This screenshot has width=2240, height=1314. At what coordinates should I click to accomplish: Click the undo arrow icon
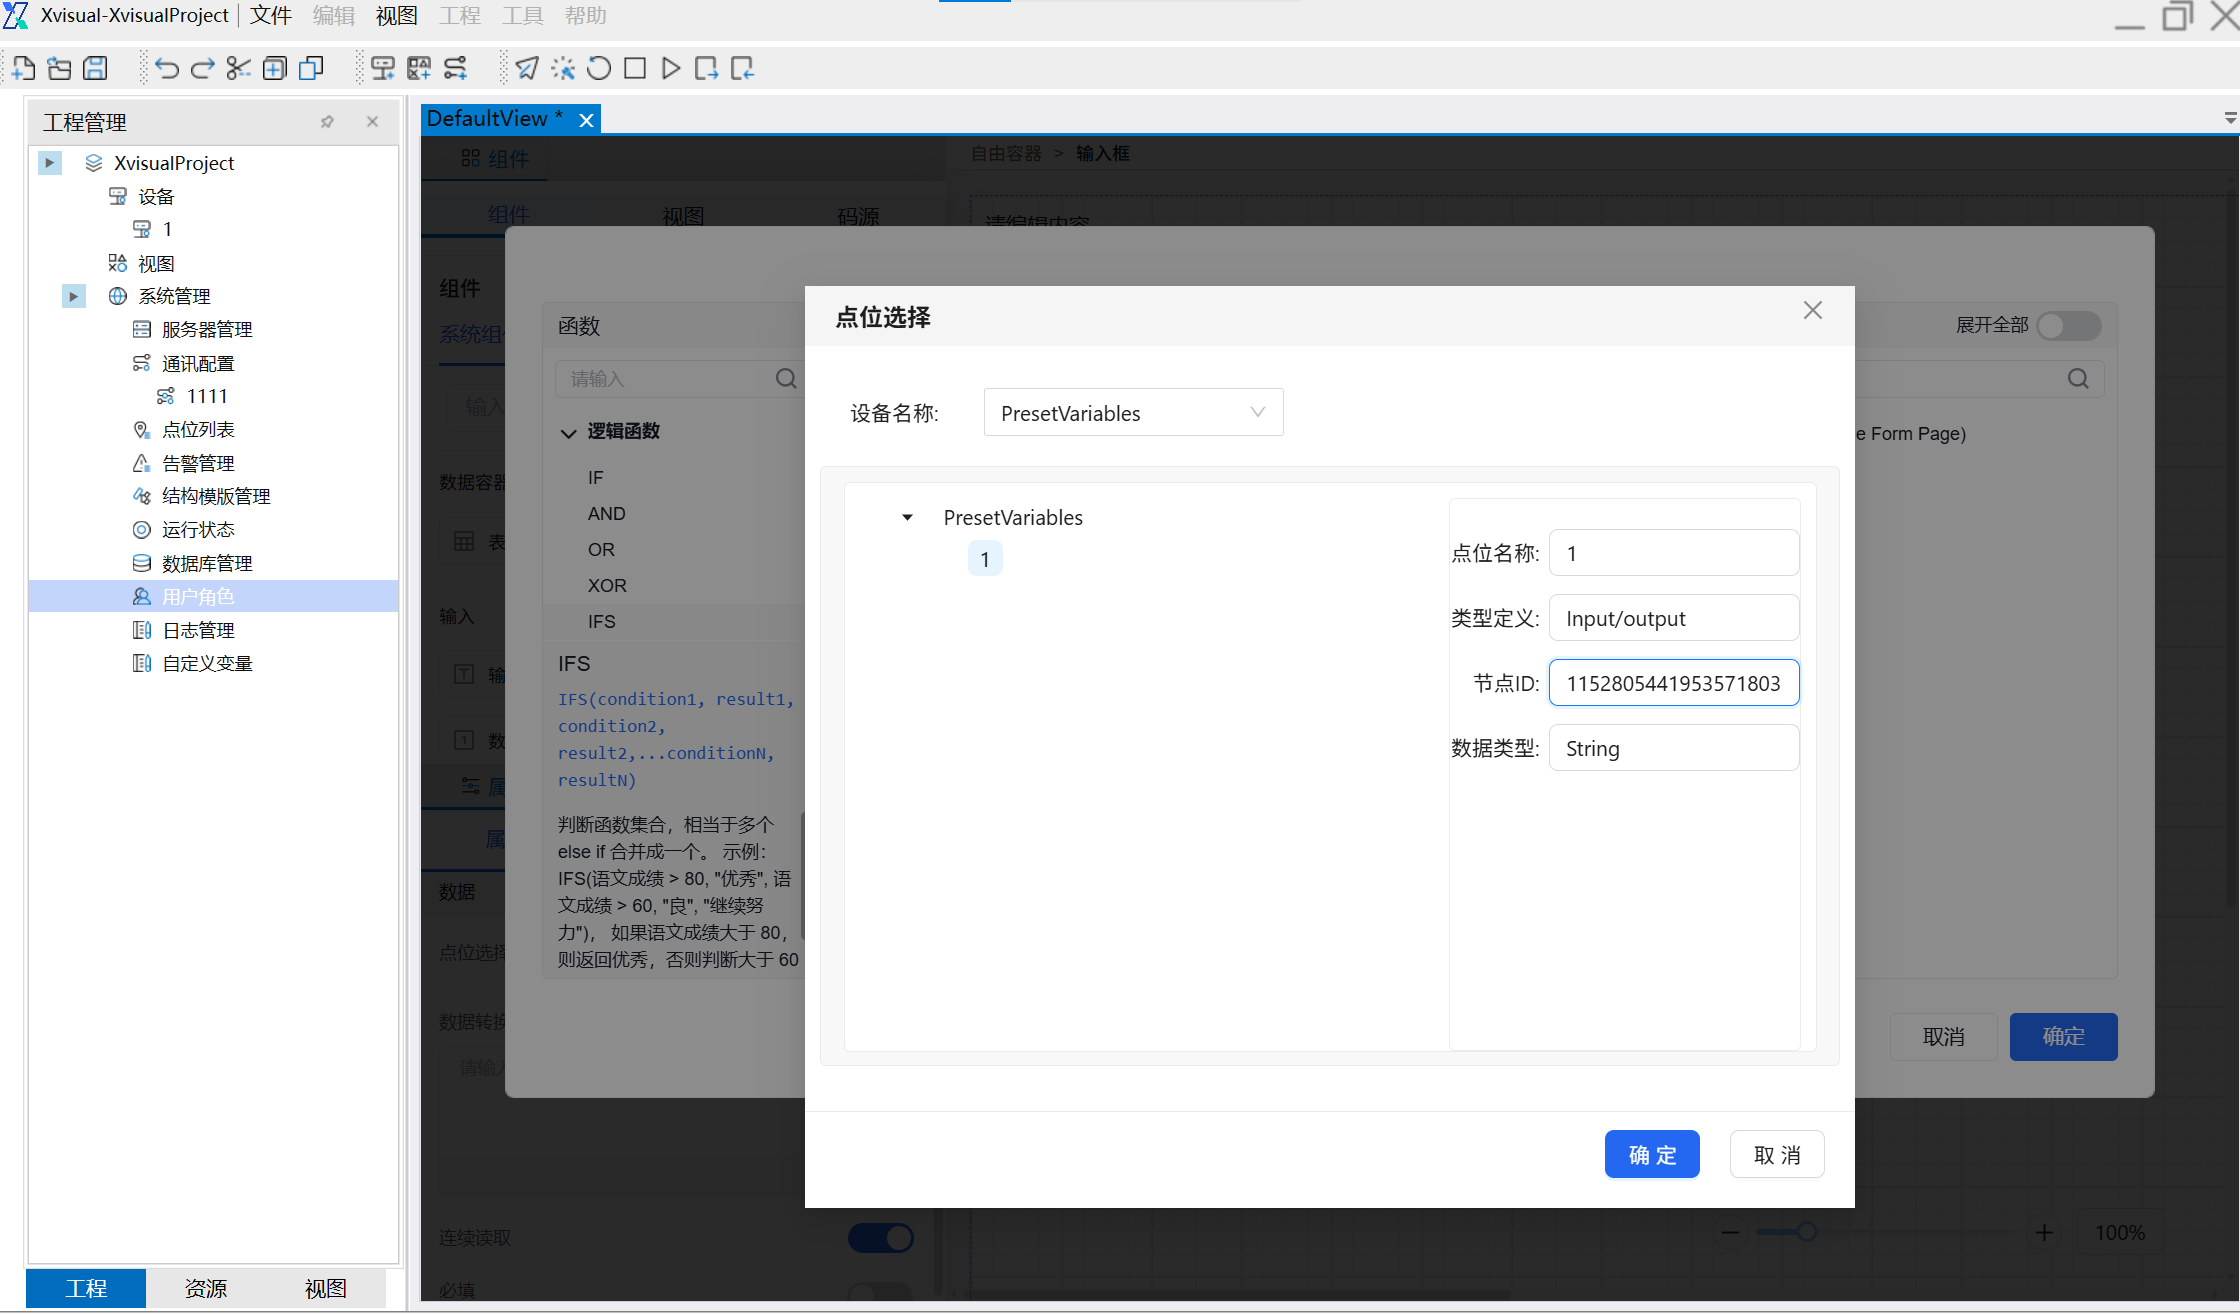click(x=166, y=68)
